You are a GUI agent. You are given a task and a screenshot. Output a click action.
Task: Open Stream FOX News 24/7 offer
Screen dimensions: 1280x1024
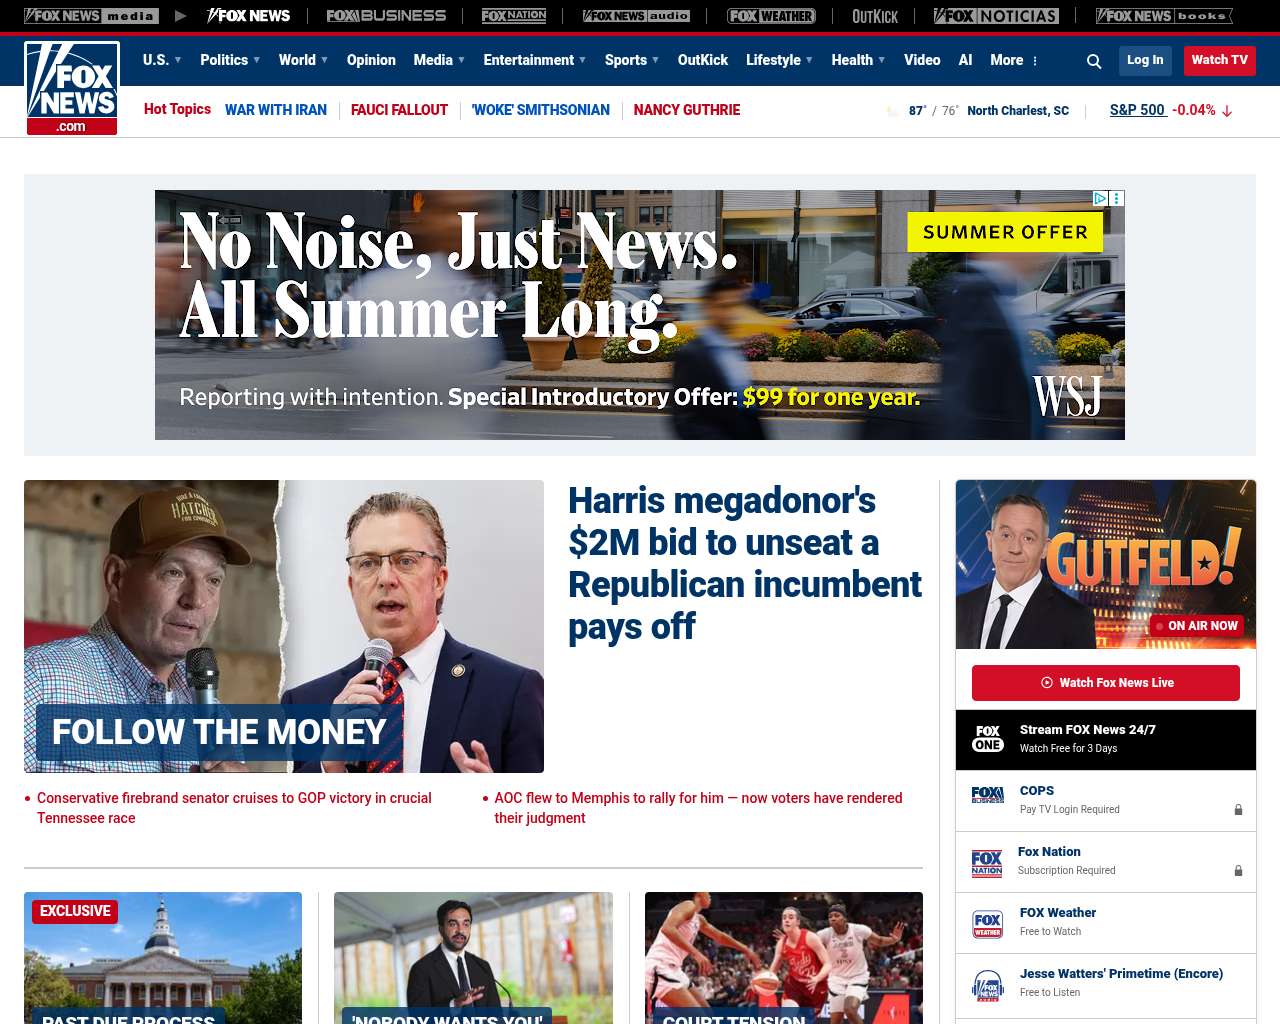[x=1106, y=740]
